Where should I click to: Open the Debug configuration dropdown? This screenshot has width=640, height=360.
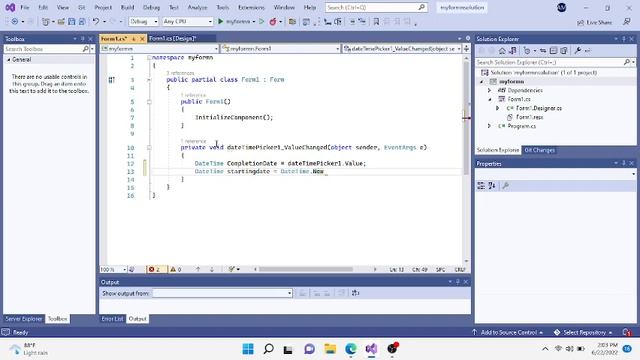click(x=143, y=22)
